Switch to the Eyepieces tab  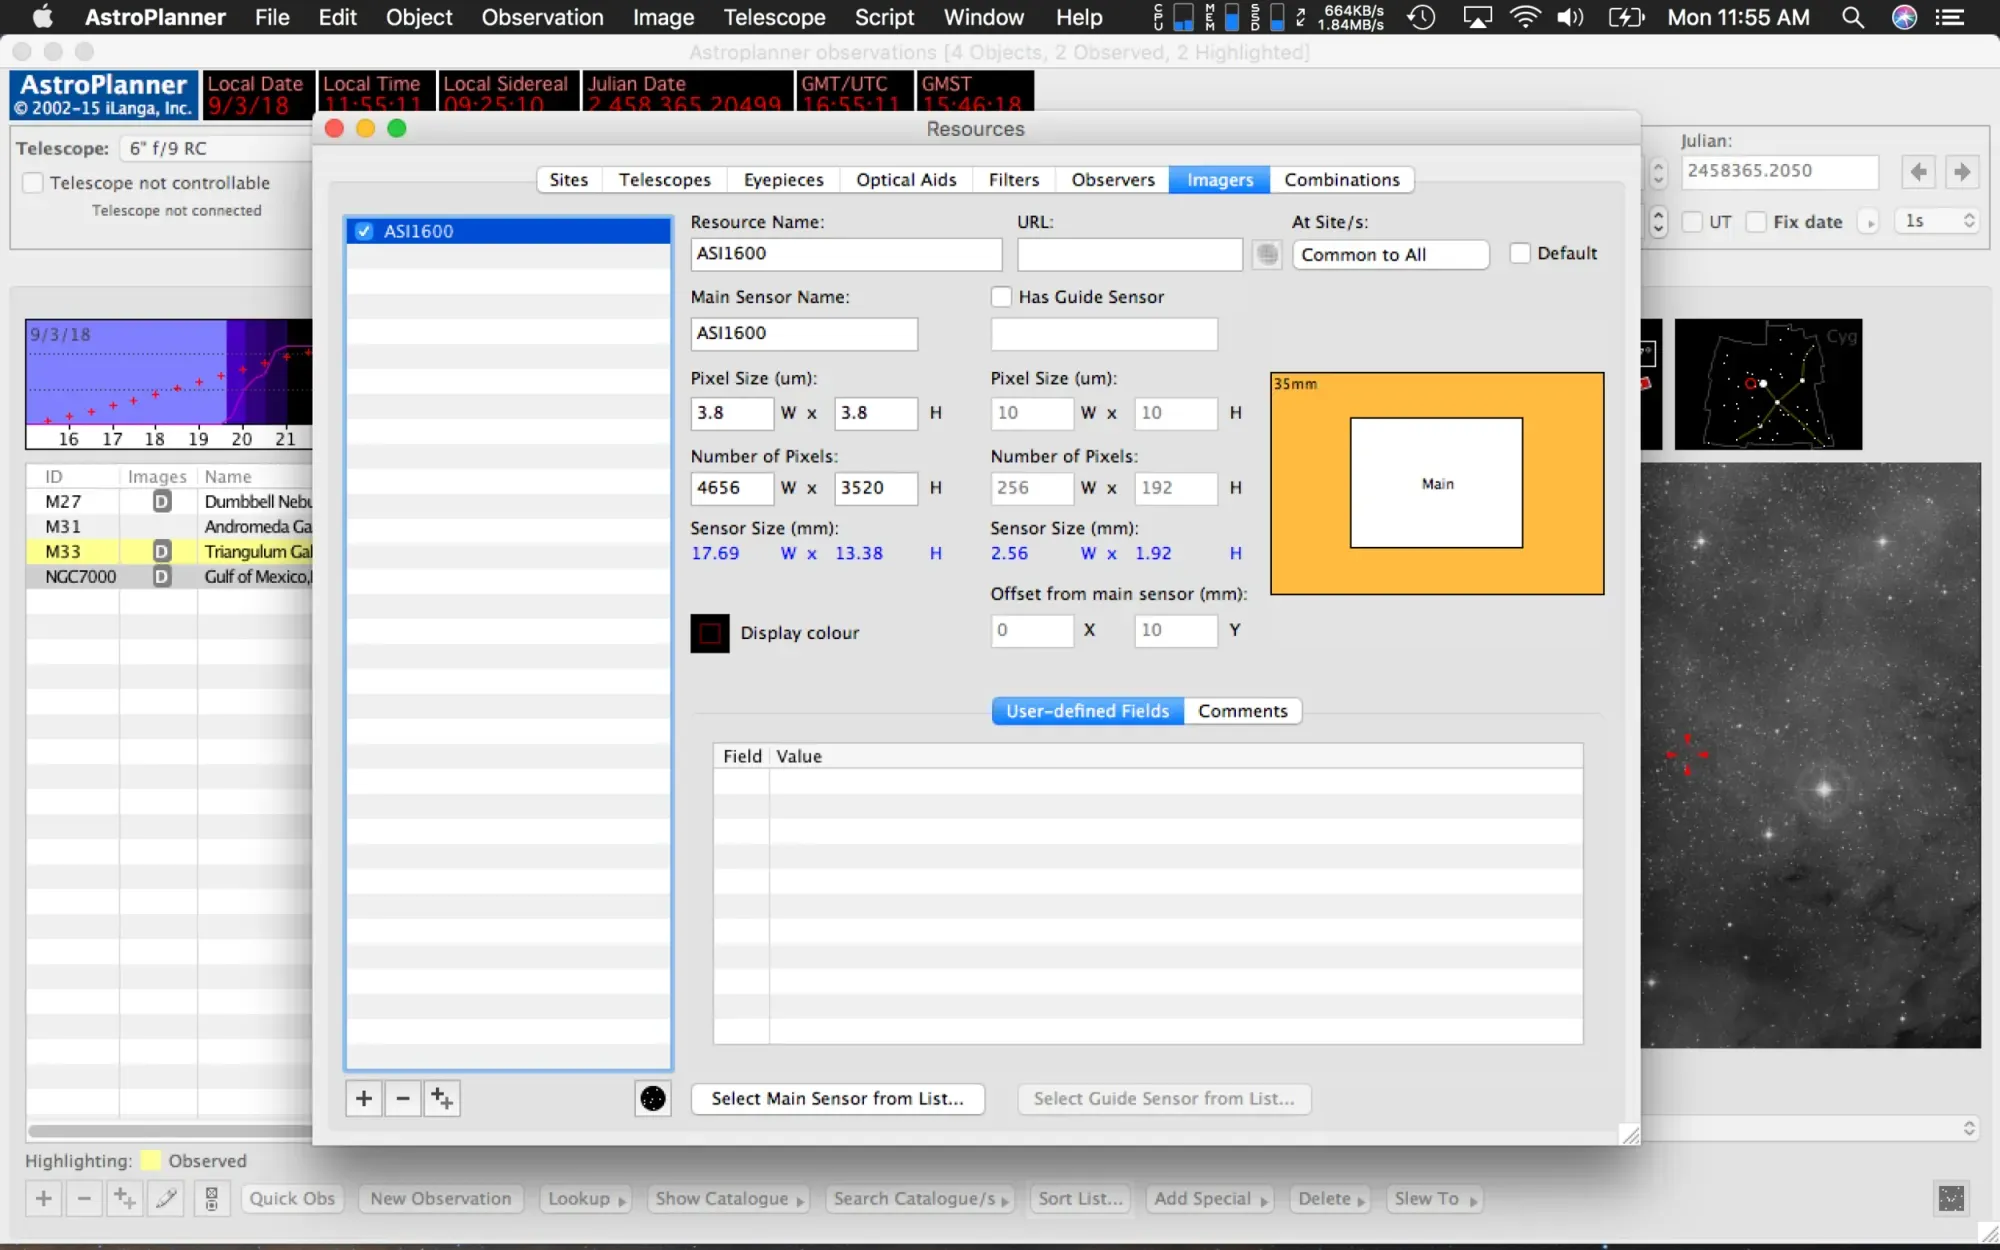tap(783, 179)
